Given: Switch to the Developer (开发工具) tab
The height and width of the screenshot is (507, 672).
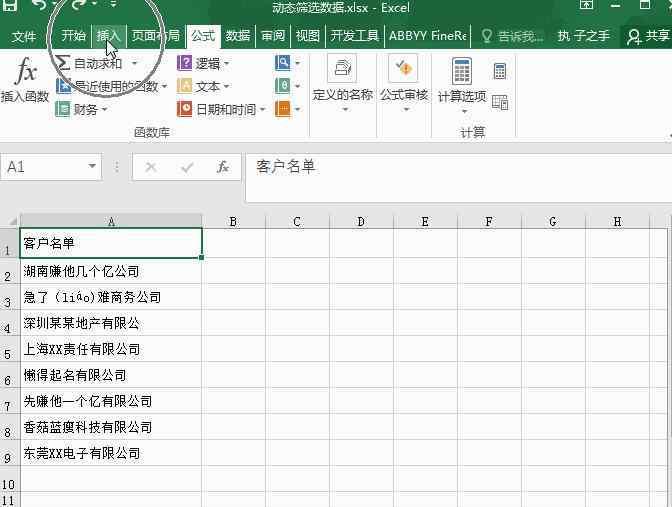Looking at the screenshot, I should coord(354,36).
